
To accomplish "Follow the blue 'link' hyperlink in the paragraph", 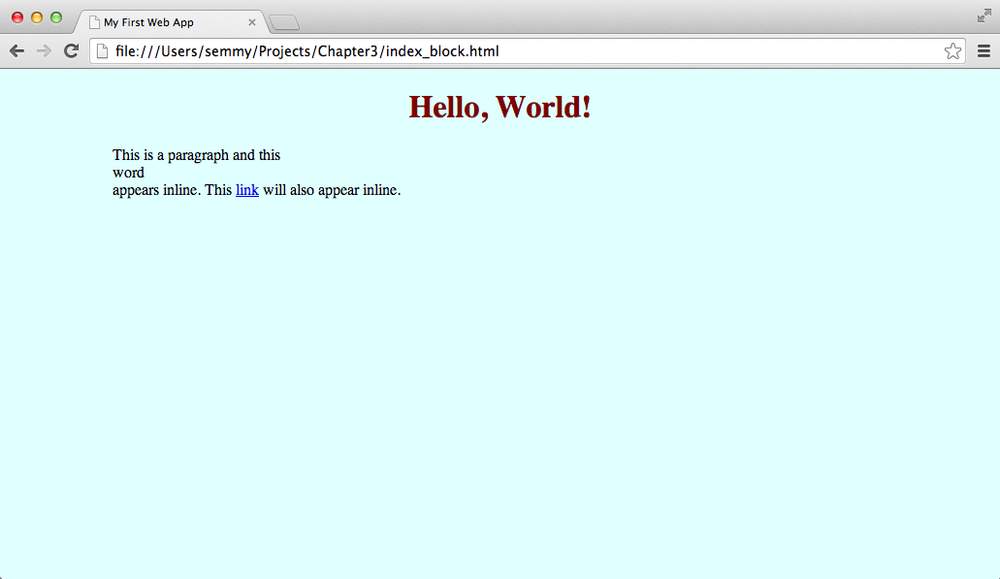I will [247, 190].
